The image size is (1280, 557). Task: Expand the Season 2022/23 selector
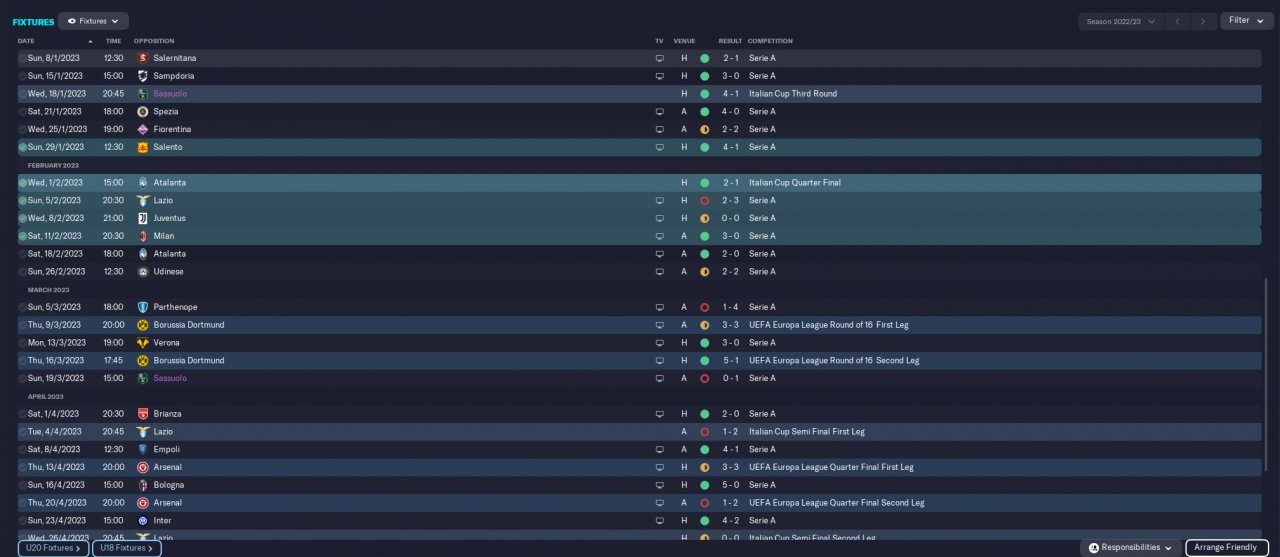[x=1120, y=21]
